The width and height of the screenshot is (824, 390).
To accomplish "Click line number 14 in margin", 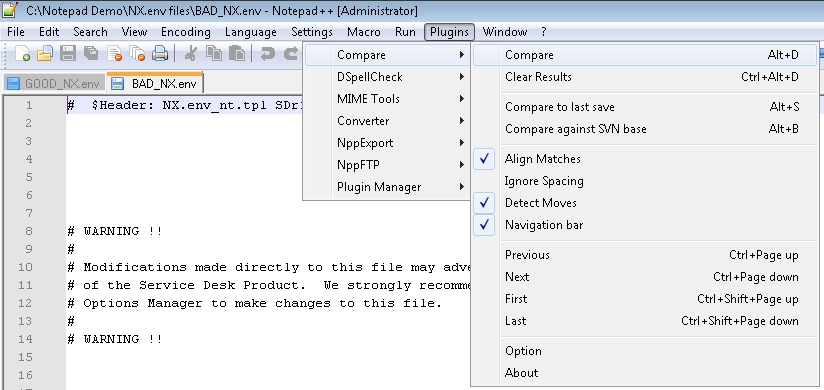I will (25, 339).
